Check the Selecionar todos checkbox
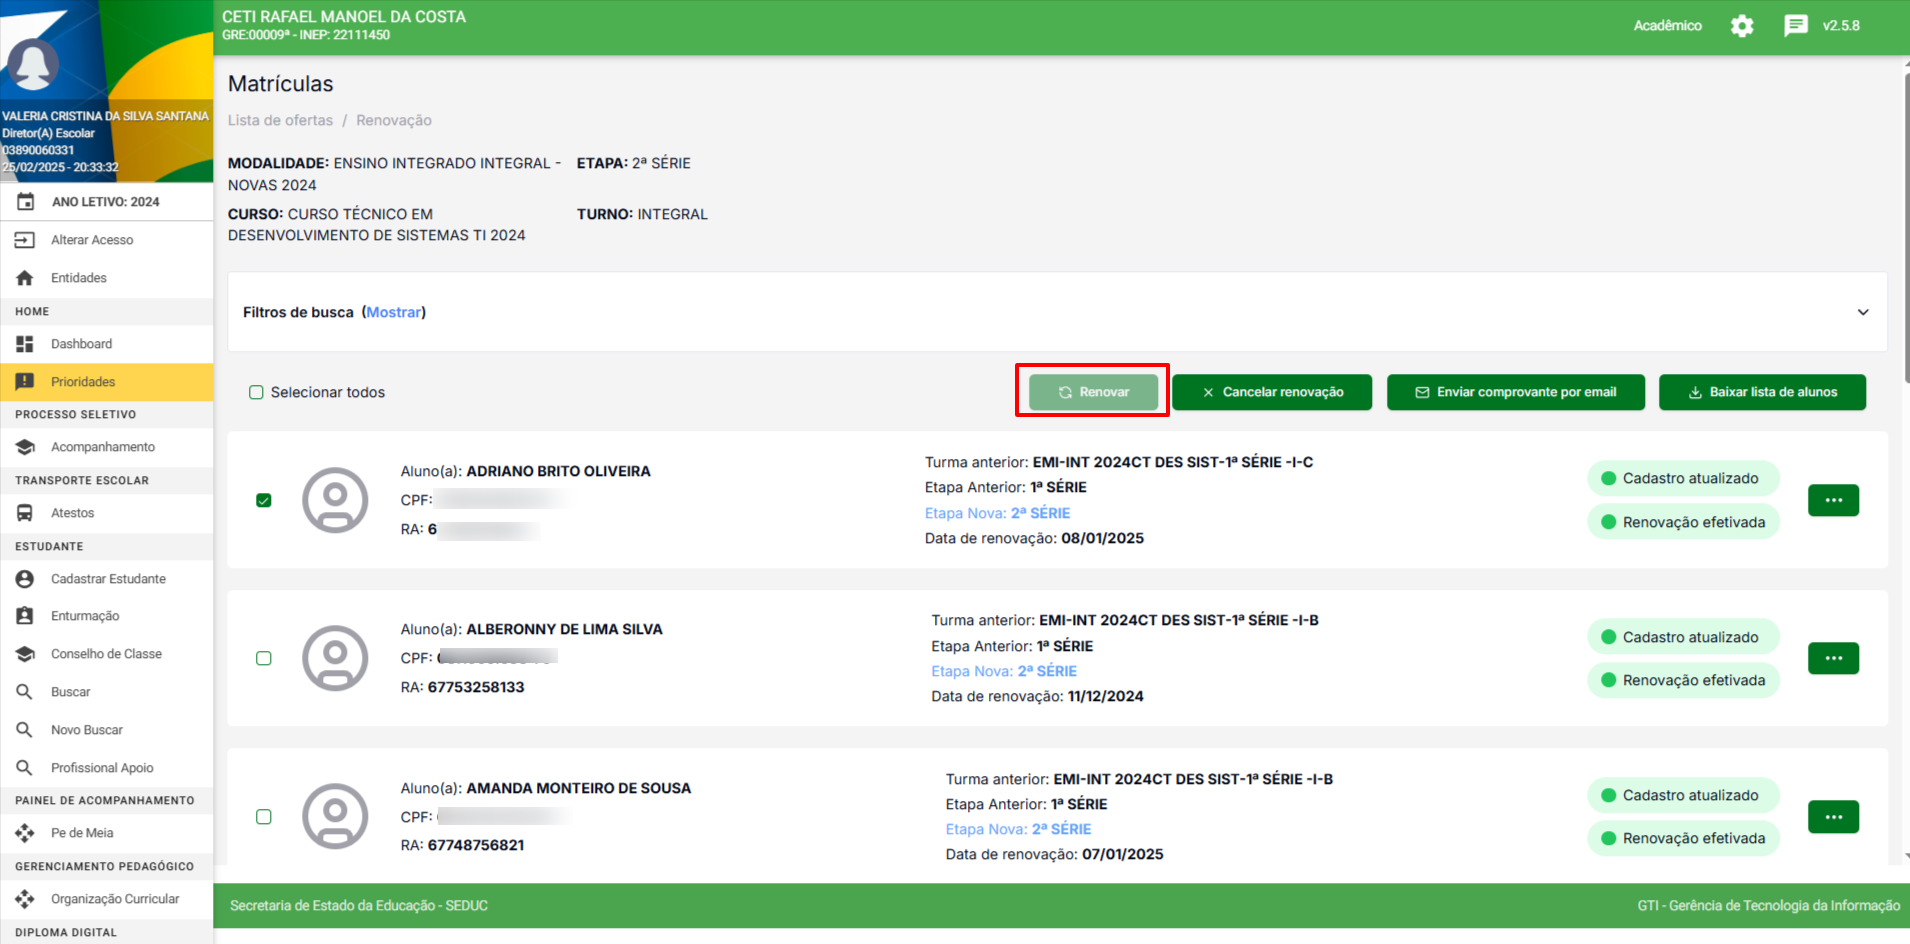The height and width of the screenshot is (944, 1910). (256, 393)
